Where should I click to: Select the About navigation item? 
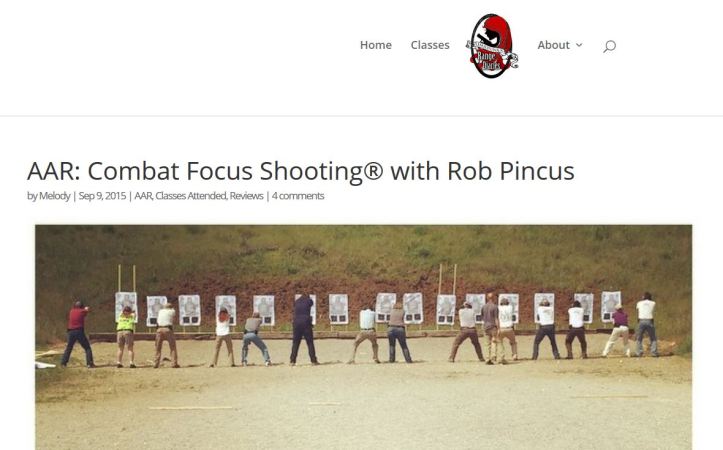(554, 45)
